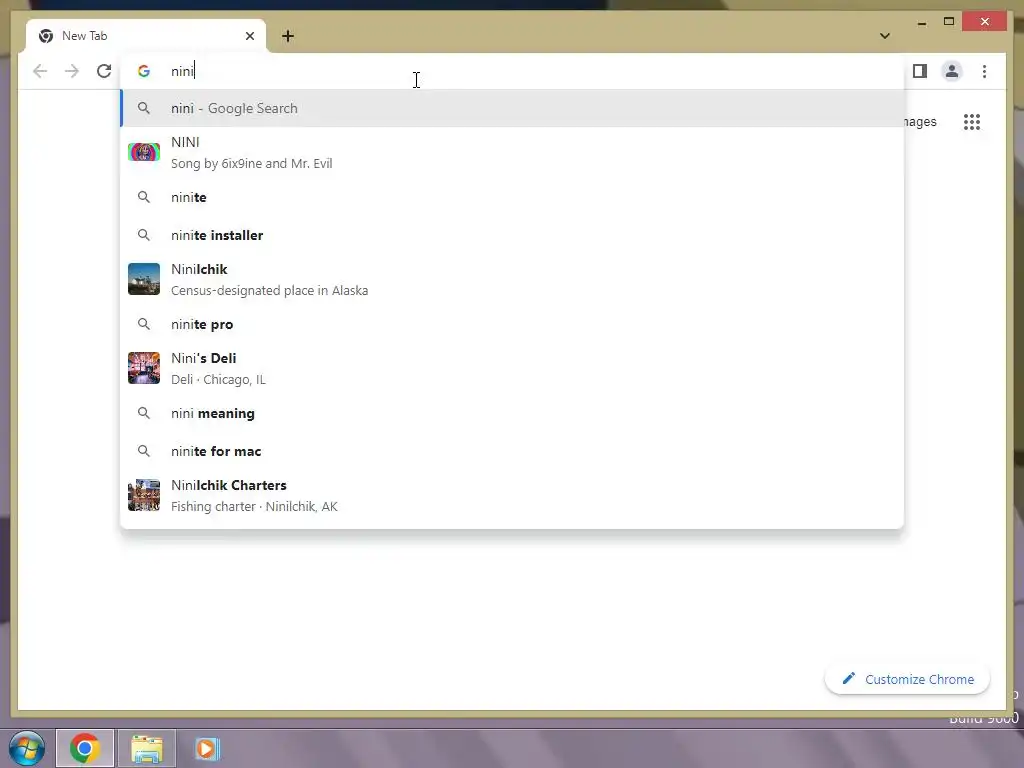Minimize the Chrome window

921,22
